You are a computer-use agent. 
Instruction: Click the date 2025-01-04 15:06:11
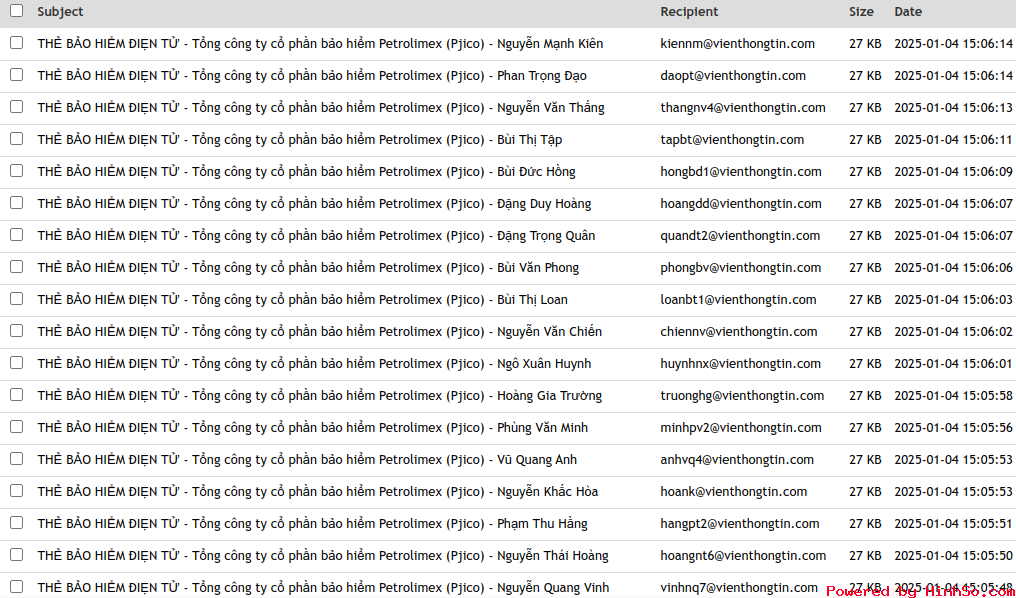click(953, 140)
